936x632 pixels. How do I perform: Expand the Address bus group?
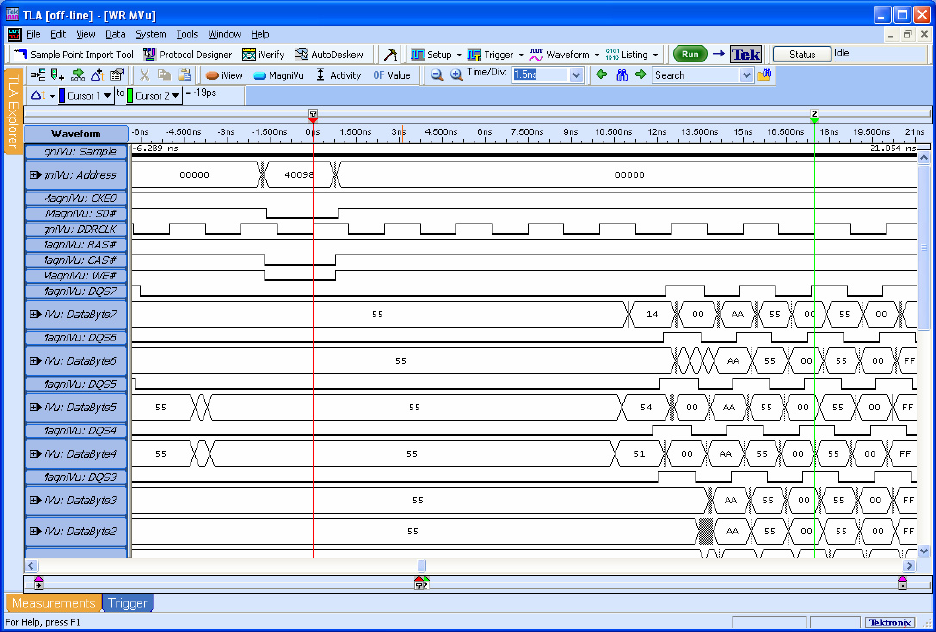pos(35,175)
